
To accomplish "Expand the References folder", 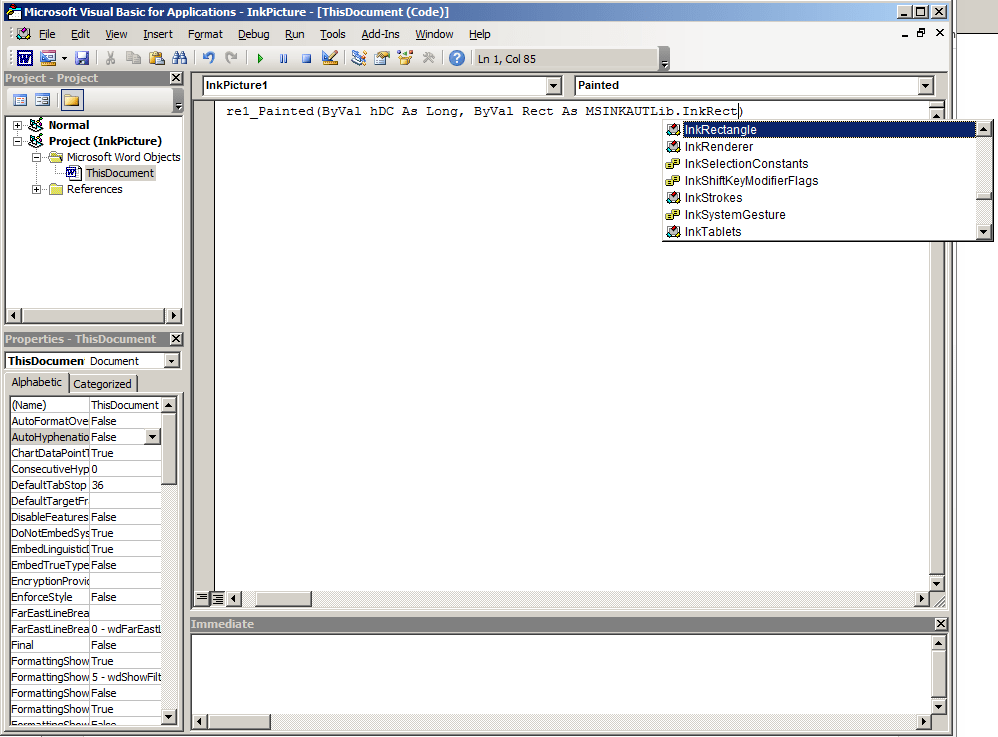I will pyautogui.click(x=36, y=189).
